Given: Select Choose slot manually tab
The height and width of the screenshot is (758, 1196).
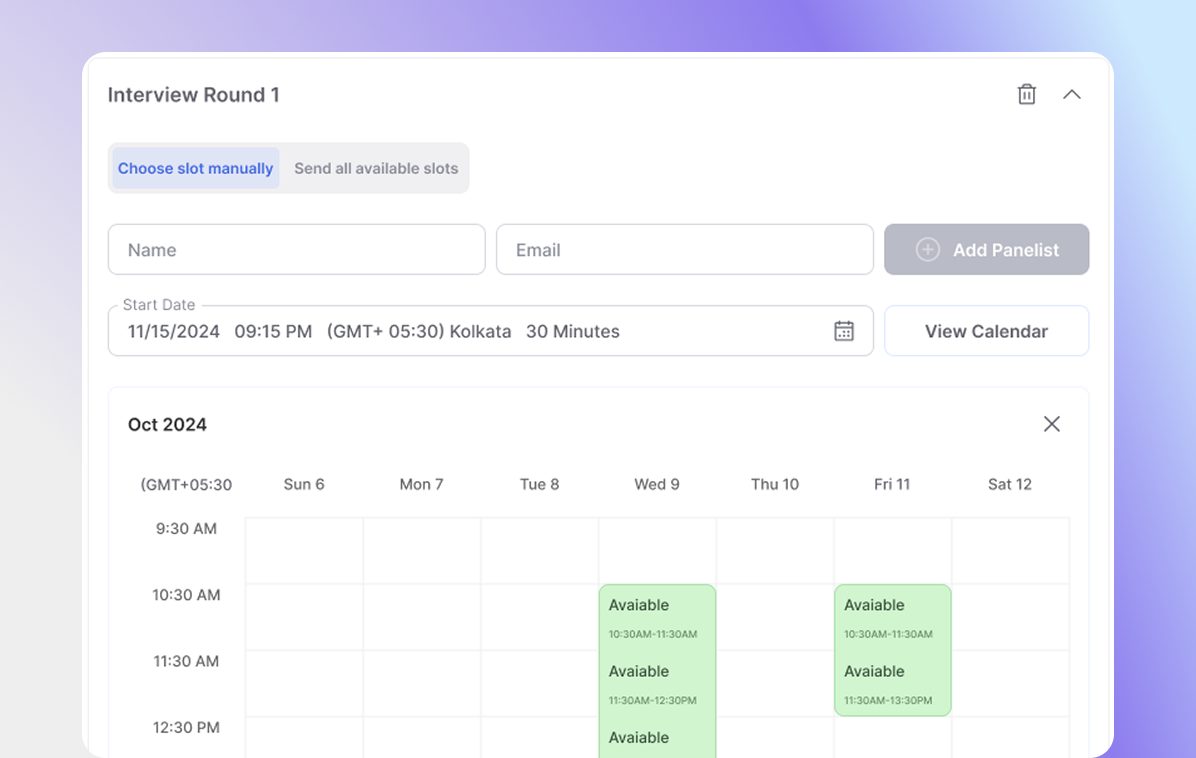Looking at the screenshot, I should [x=195, y=169].
